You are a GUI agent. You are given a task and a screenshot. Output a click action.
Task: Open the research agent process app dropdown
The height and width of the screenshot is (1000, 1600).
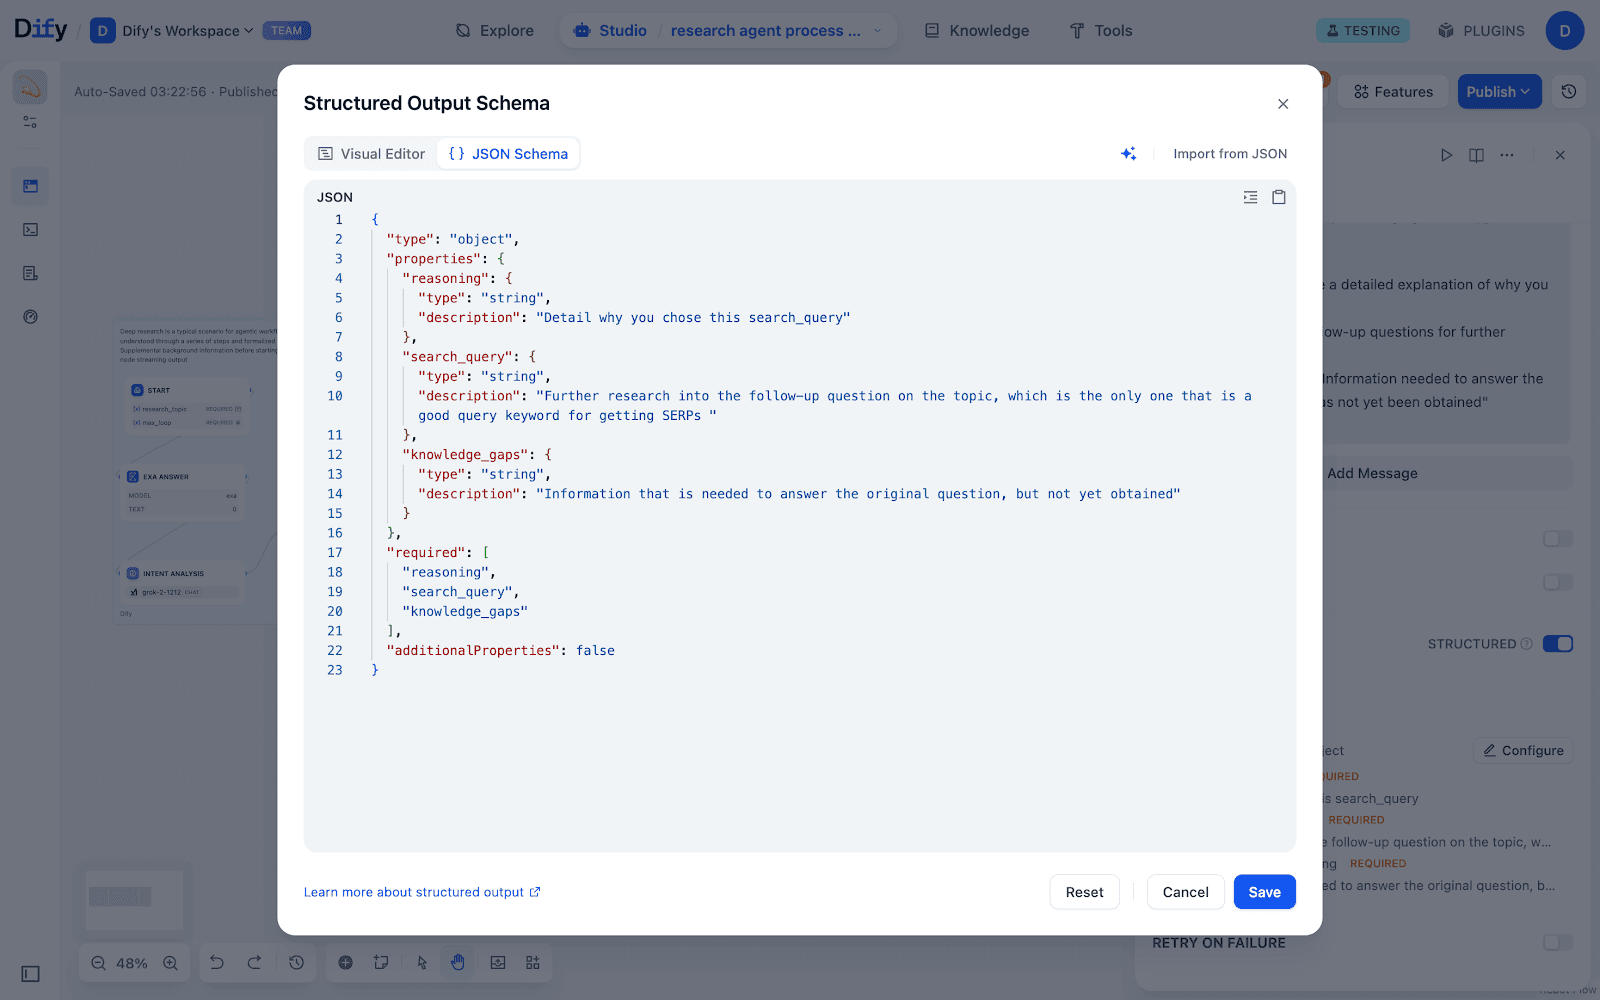point(776,31)
